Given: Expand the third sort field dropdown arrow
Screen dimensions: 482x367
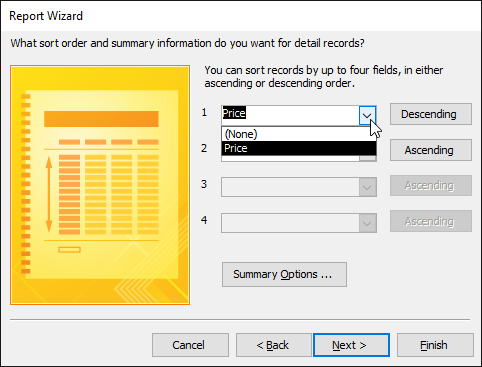Looking at the screenshot, I should [368, 187].
